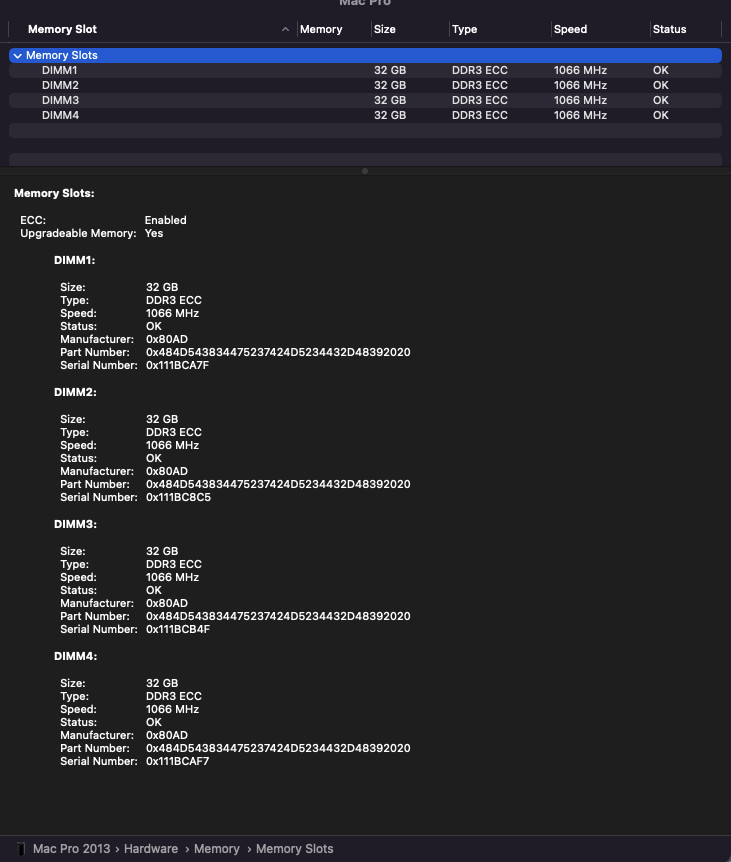Collapse the Memory Slots disclosure chevron
Viewport: 731px width, 862px height.
point(18,56)
